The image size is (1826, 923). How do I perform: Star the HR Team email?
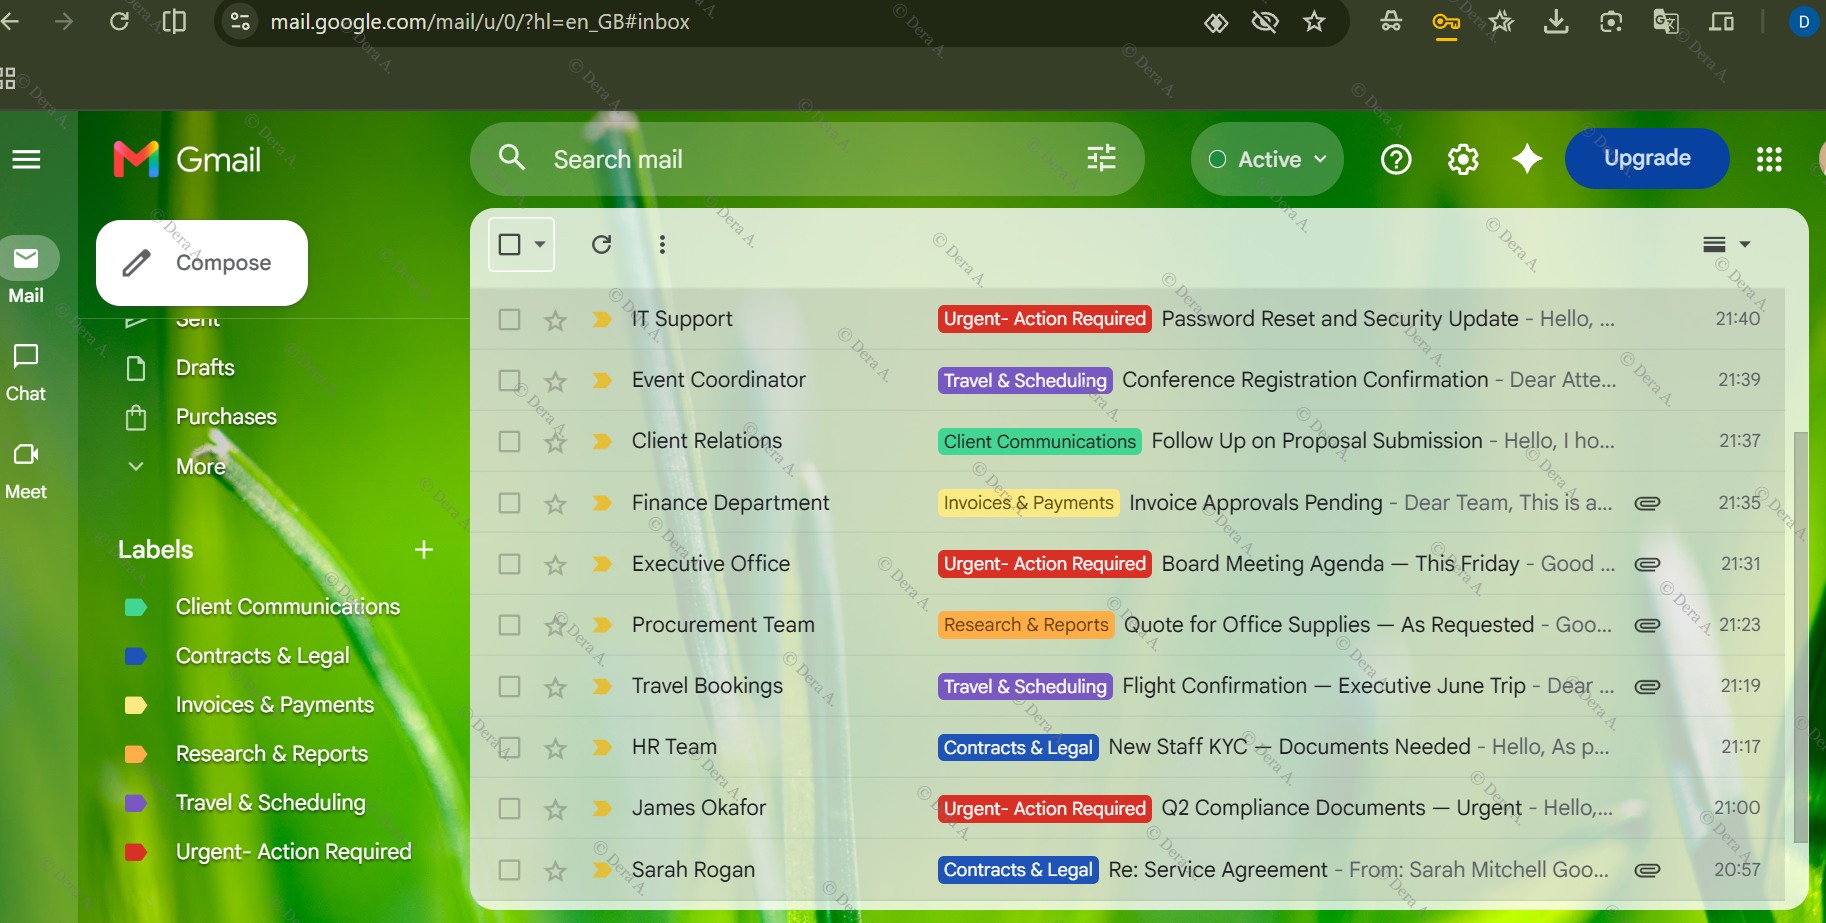pos(556,747)
